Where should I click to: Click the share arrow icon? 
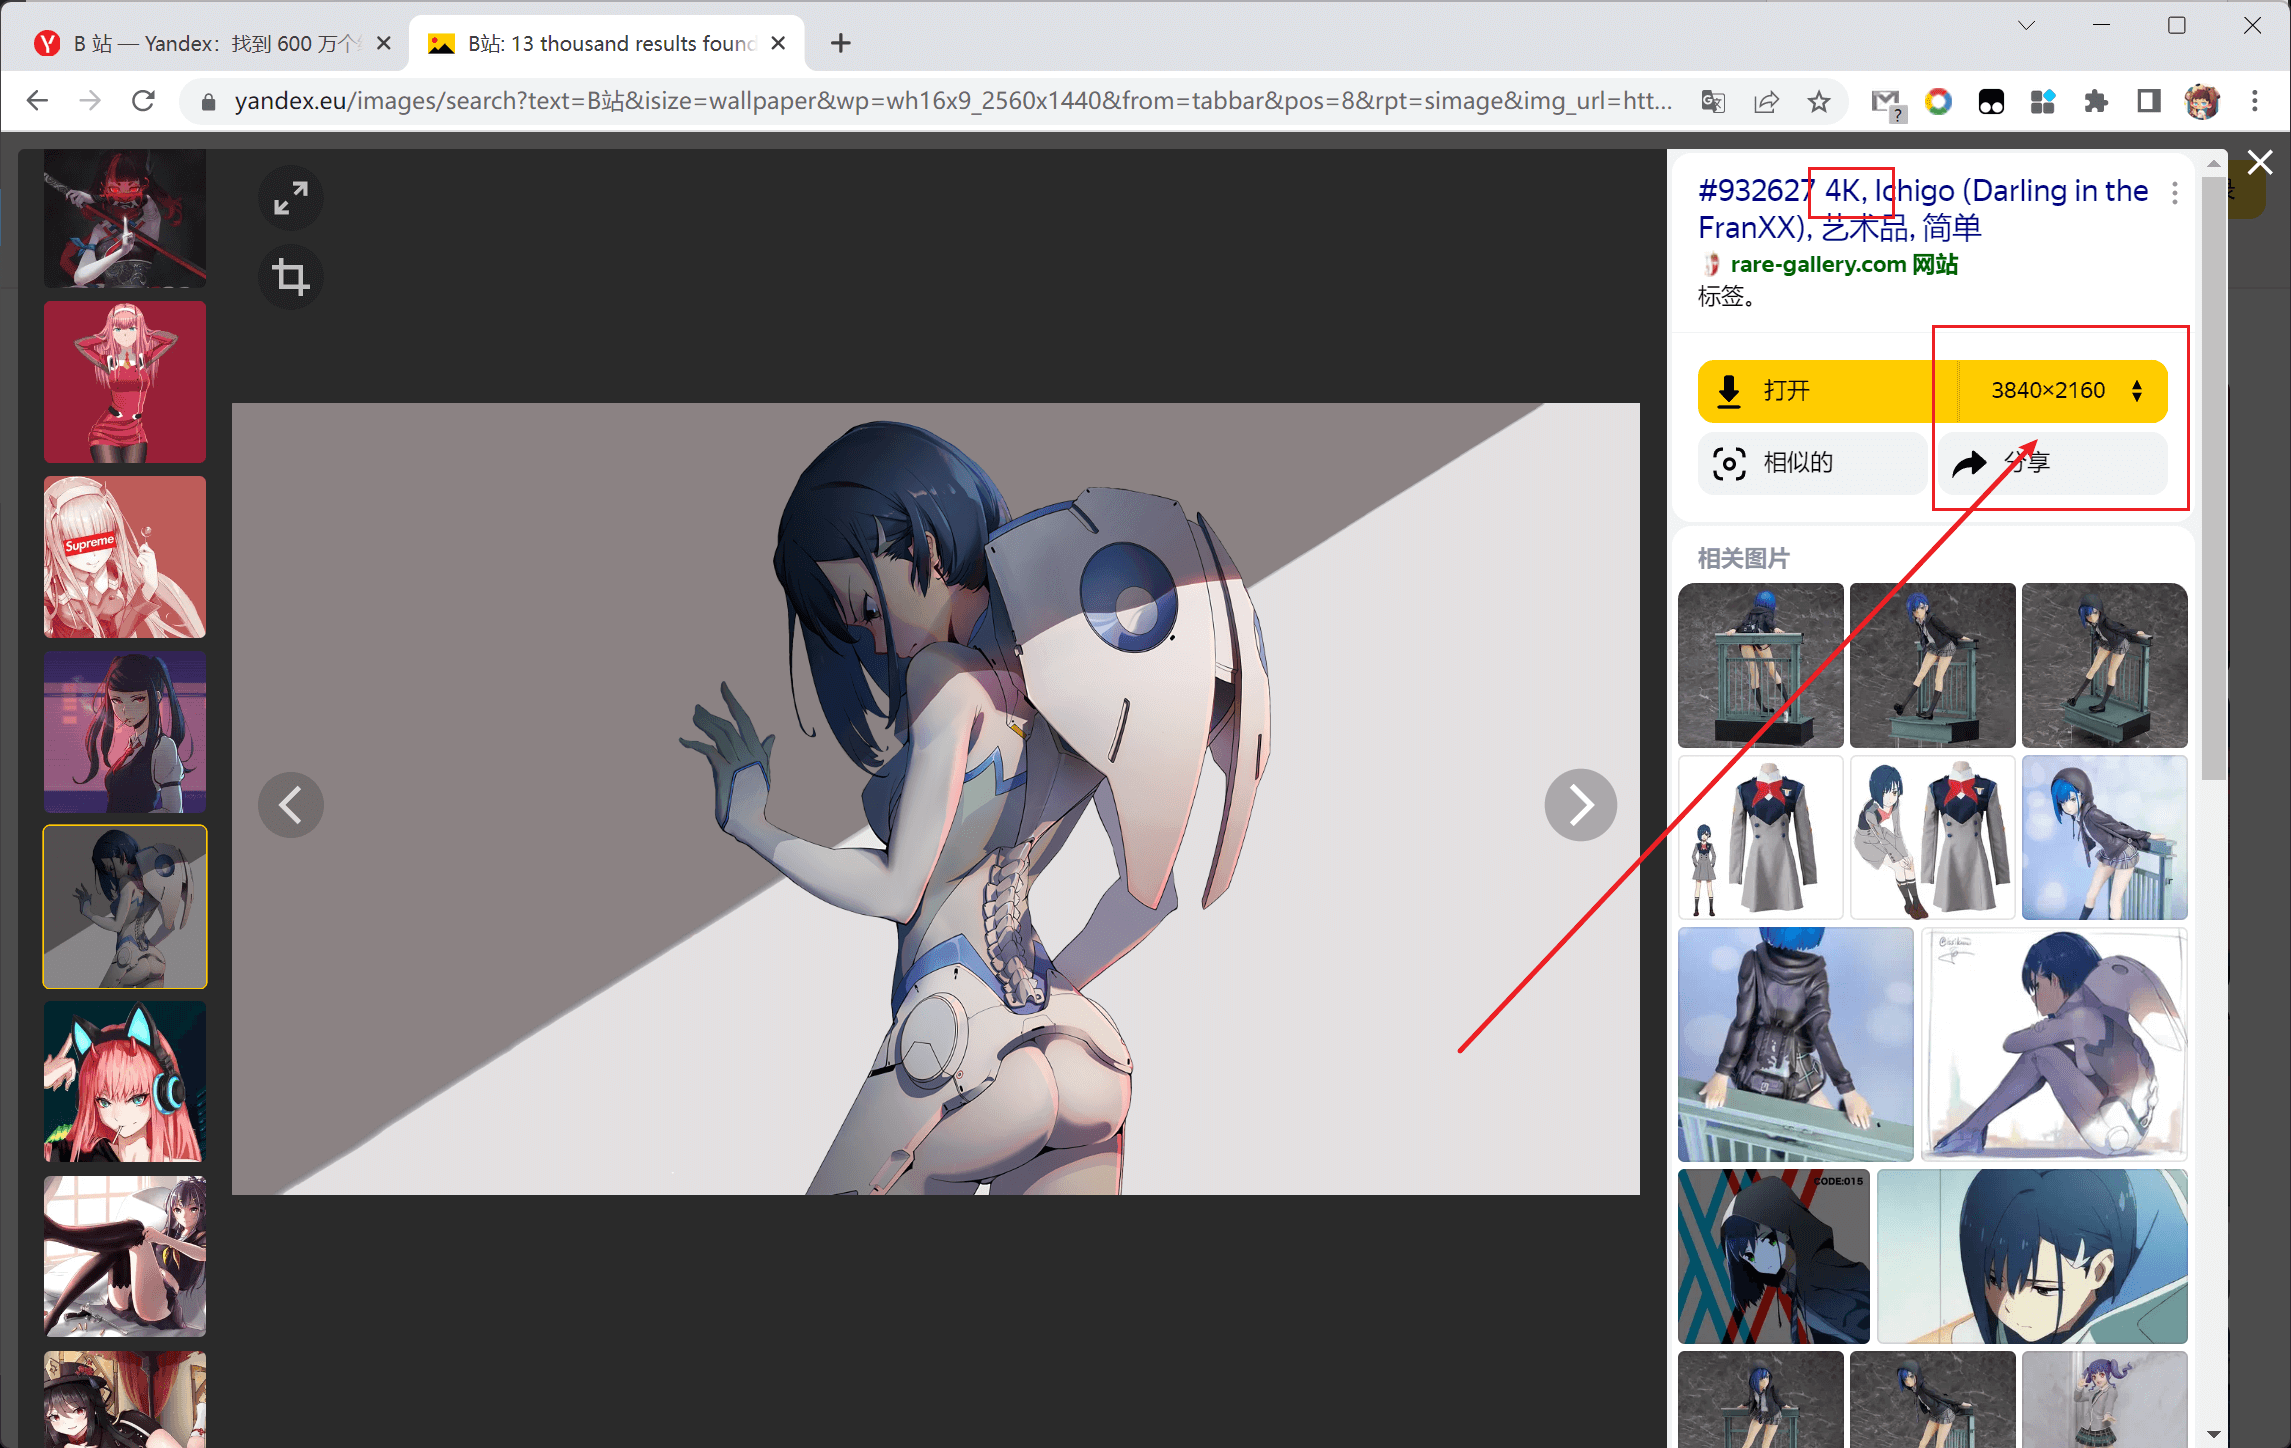(1967, 463)
